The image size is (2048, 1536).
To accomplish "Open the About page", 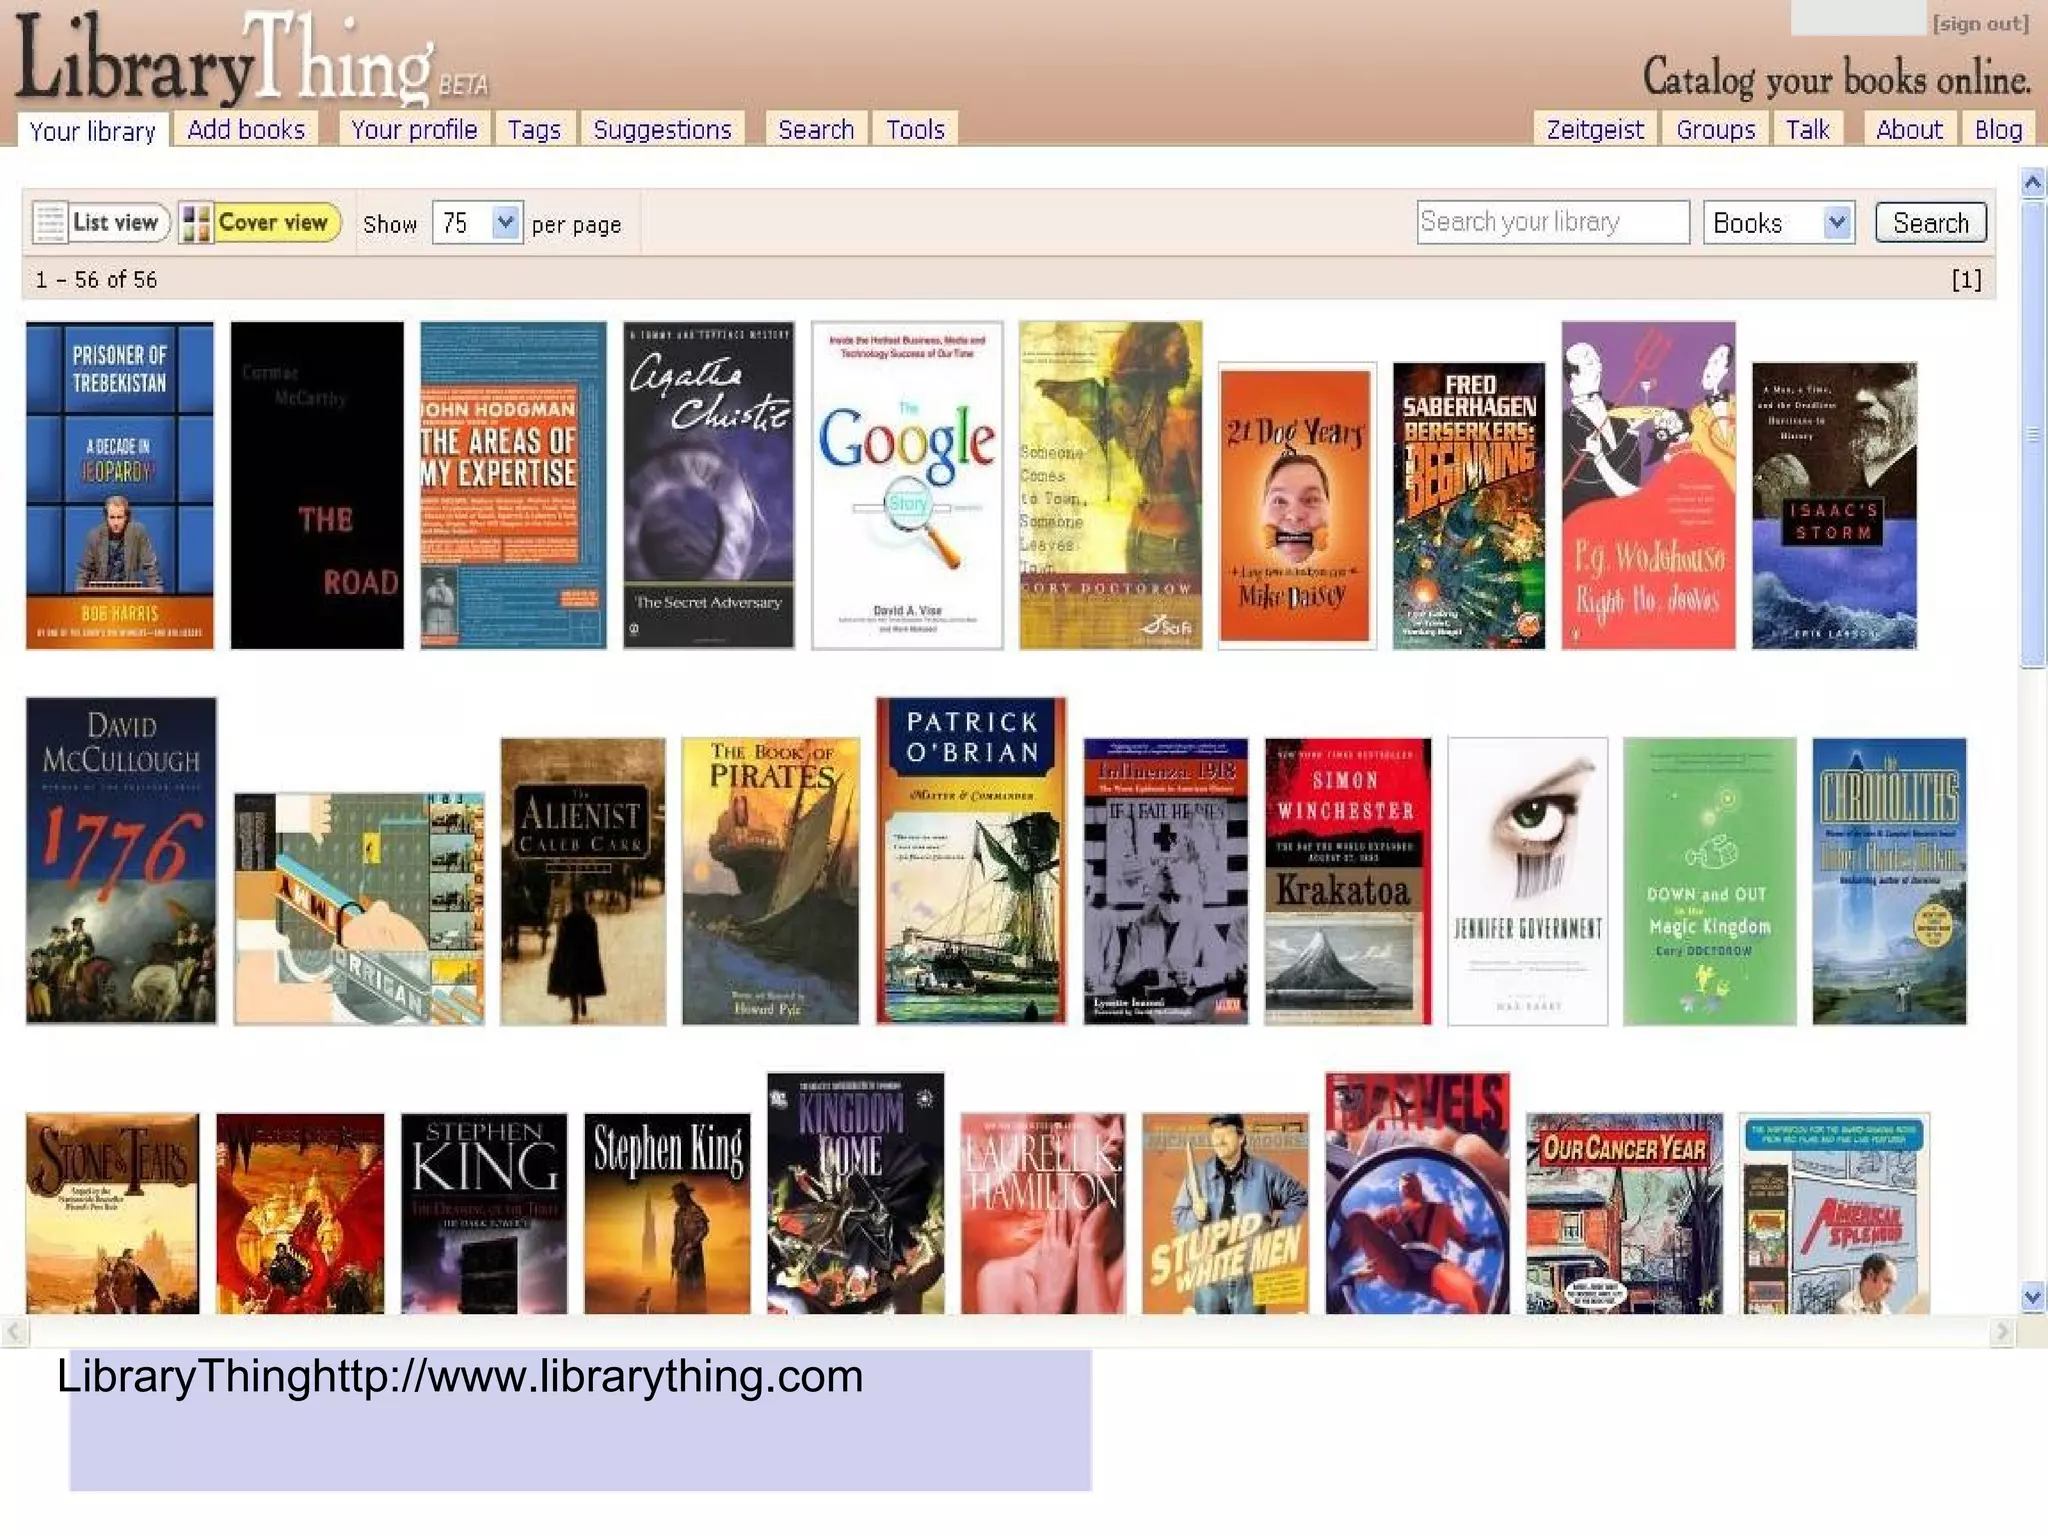I will (x=1909, y=130).
